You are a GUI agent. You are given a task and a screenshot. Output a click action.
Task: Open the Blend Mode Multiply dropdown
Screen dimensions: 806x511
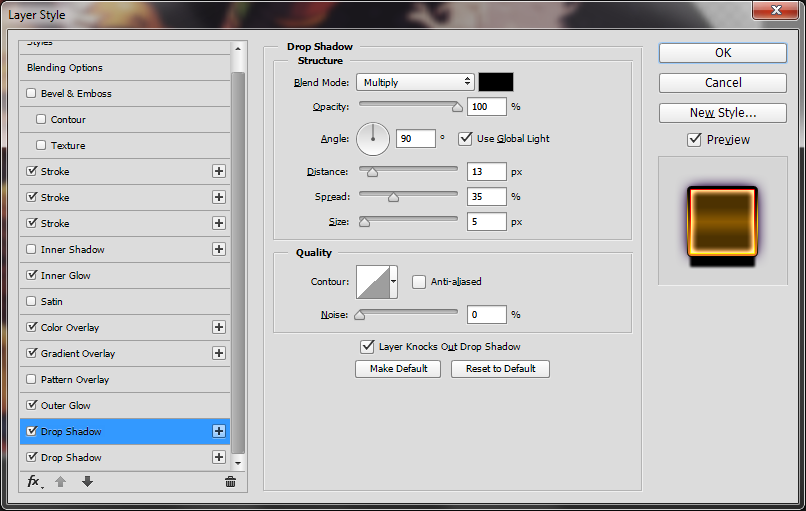pos(415,82)
